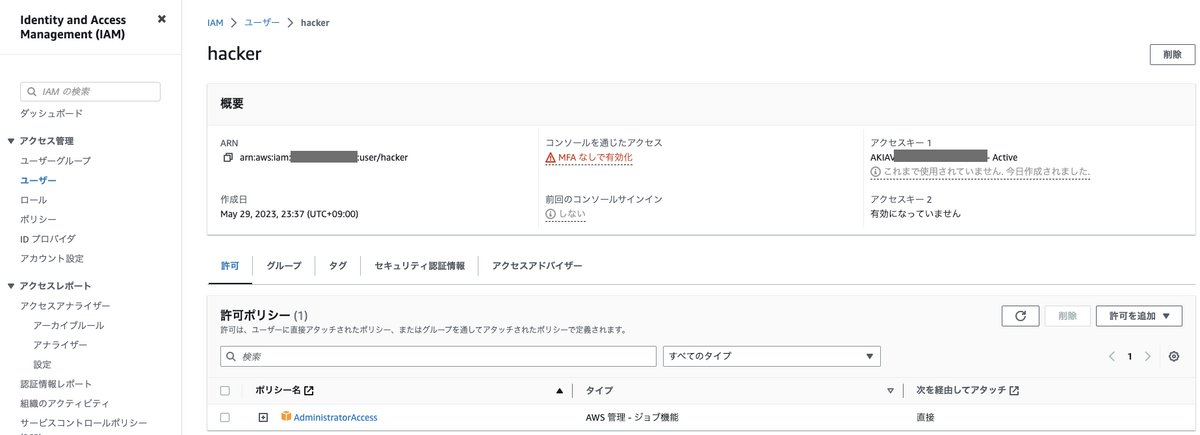
Task: Open ユーザーグループ in the sidebar
Action: [x=55, y=161]
